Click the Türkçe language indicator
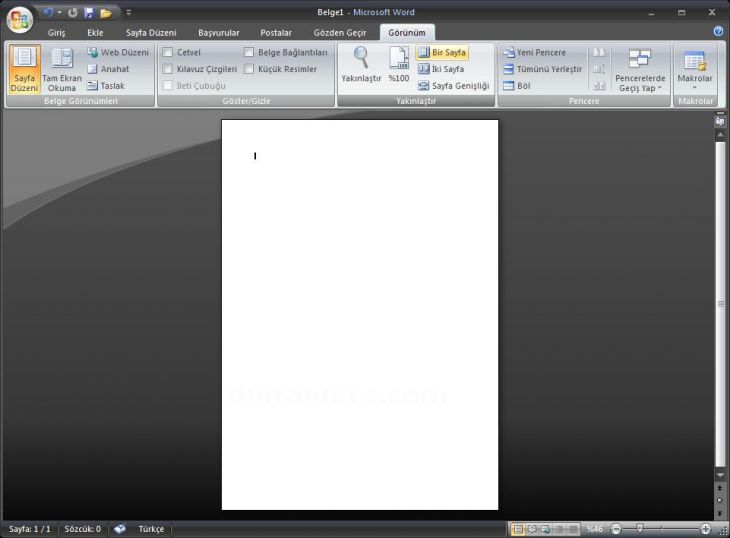Screen dimensions: 730x538 tap(151, 529)
